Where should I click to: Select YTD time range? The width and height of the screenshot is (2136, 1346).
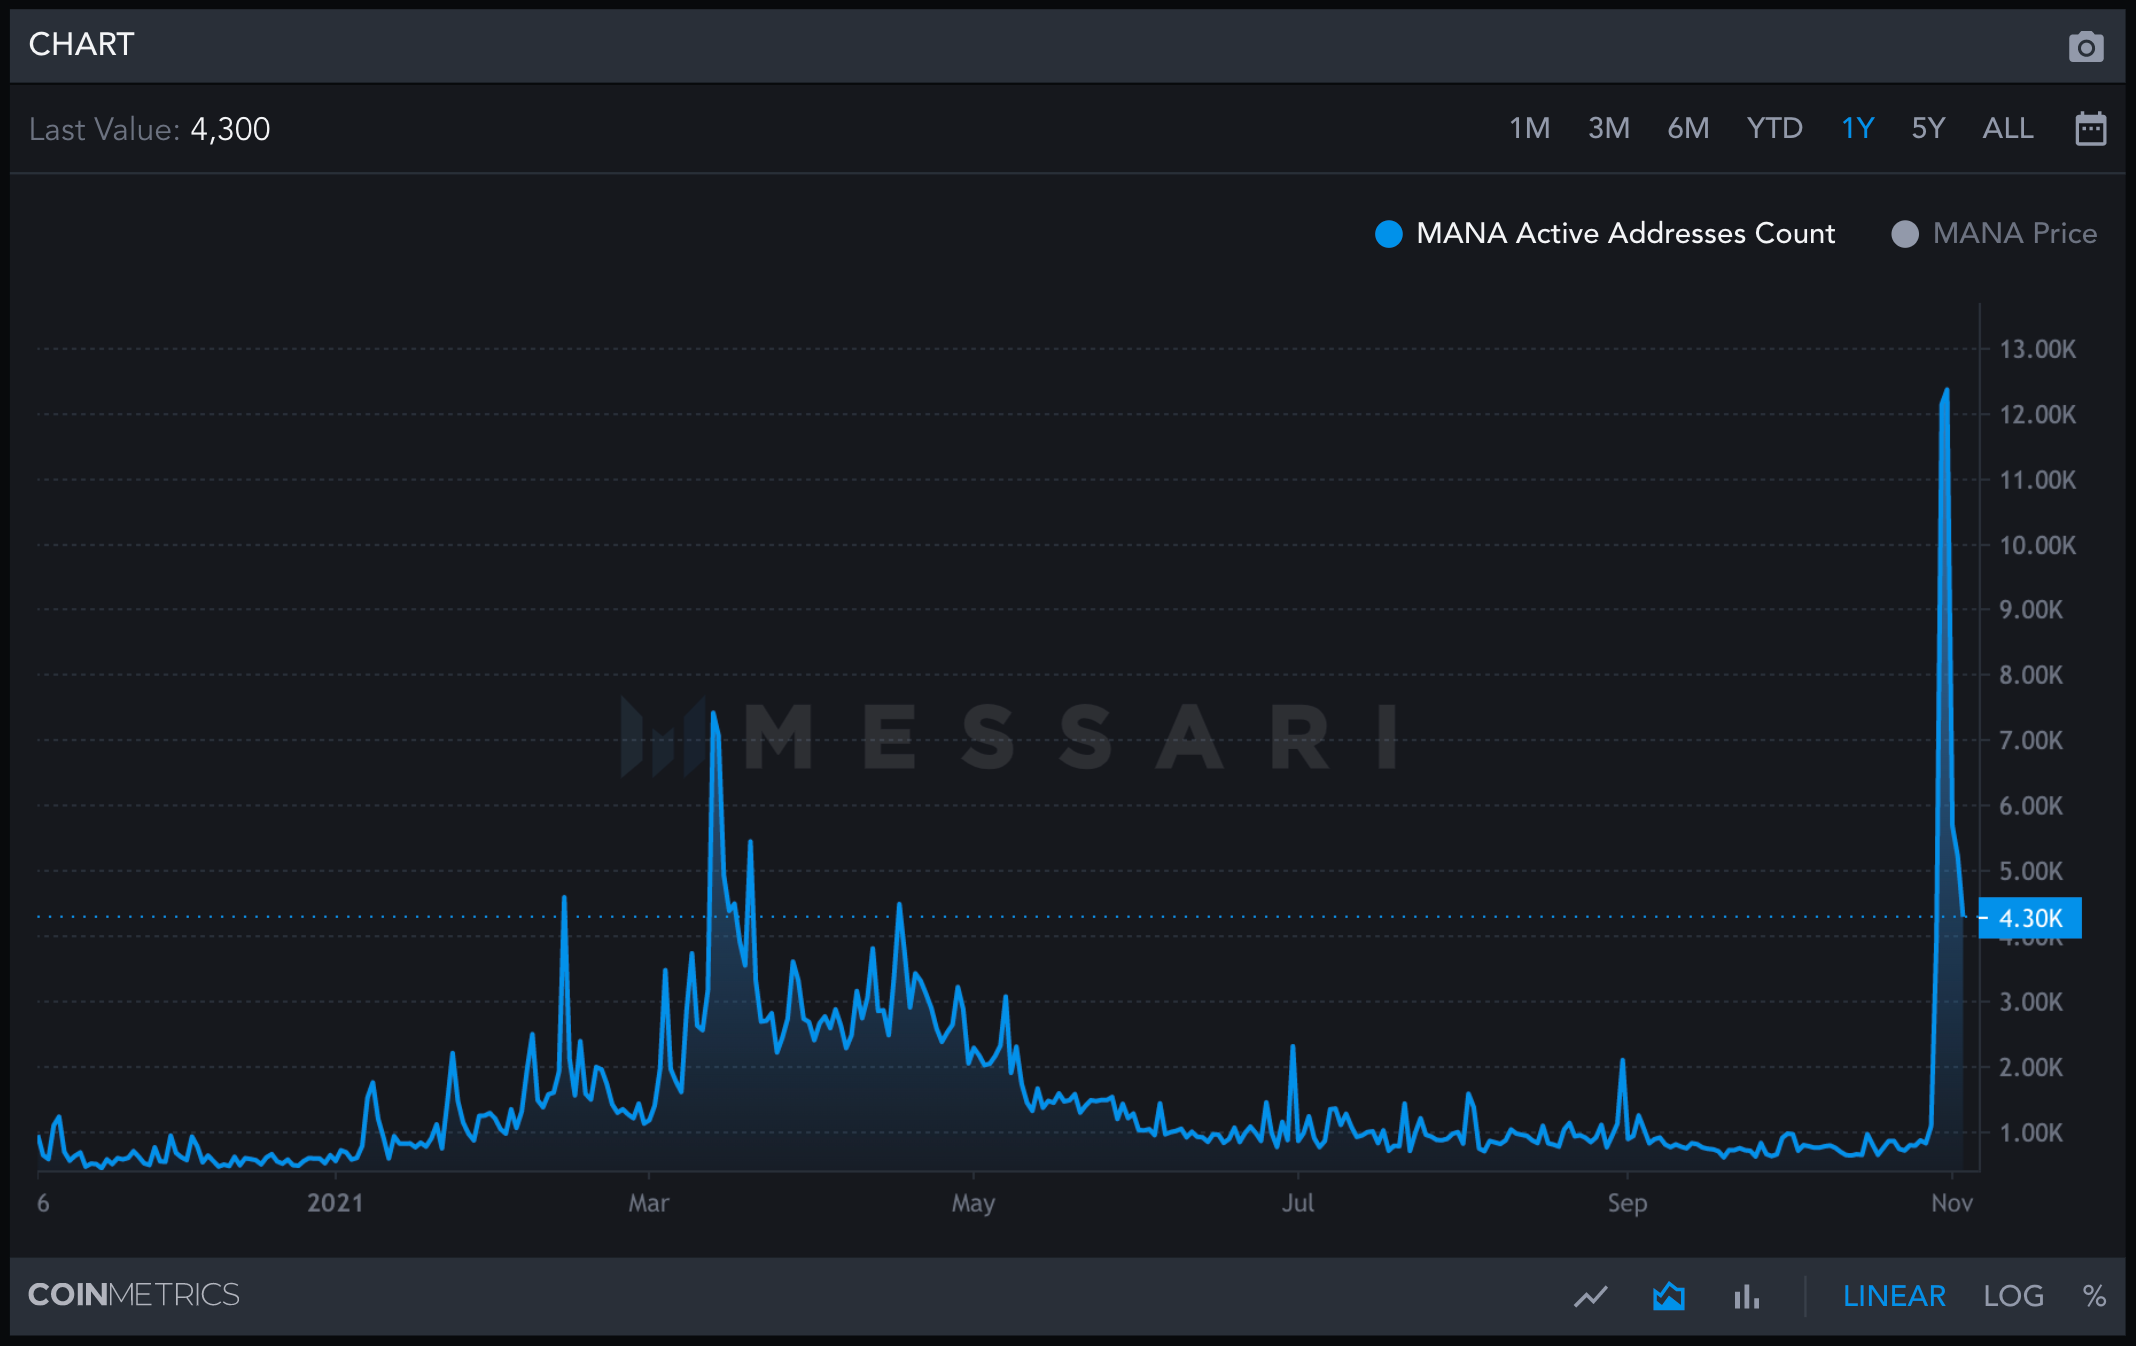click(1774, 129)
